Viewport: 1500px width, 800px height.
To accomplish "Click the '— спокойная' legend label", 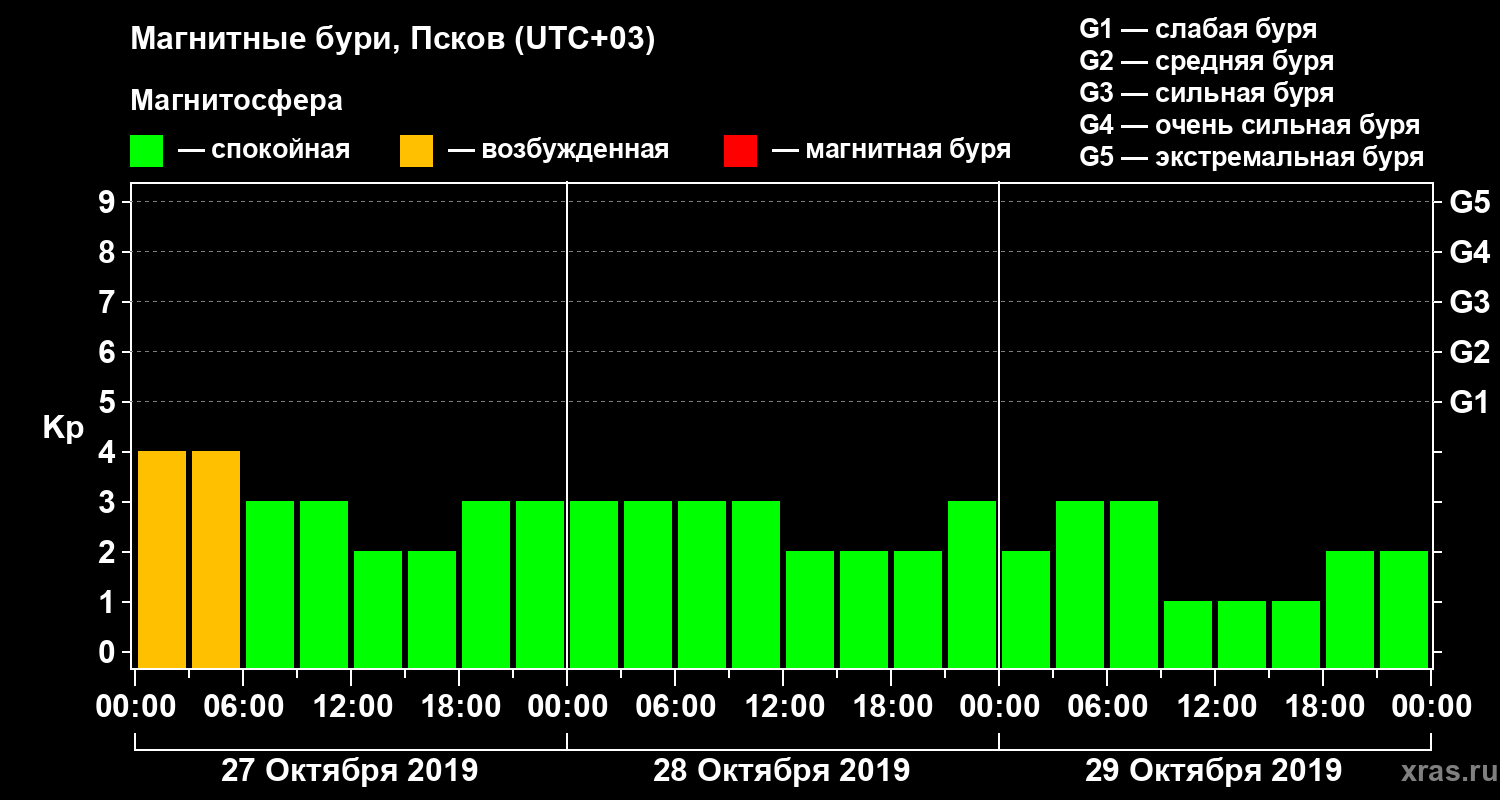I will tap(264, 151).
